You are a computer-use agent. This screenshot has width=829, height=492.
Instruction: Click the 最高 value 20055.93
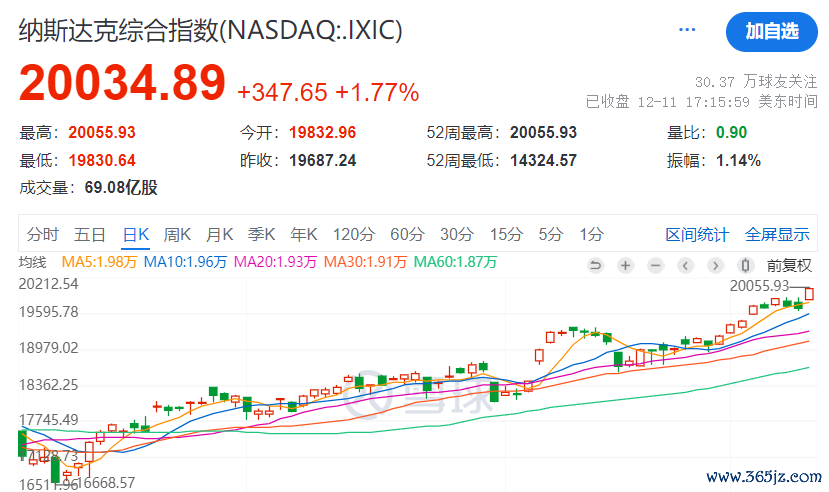pyautogui.click(x=102, y=132)
